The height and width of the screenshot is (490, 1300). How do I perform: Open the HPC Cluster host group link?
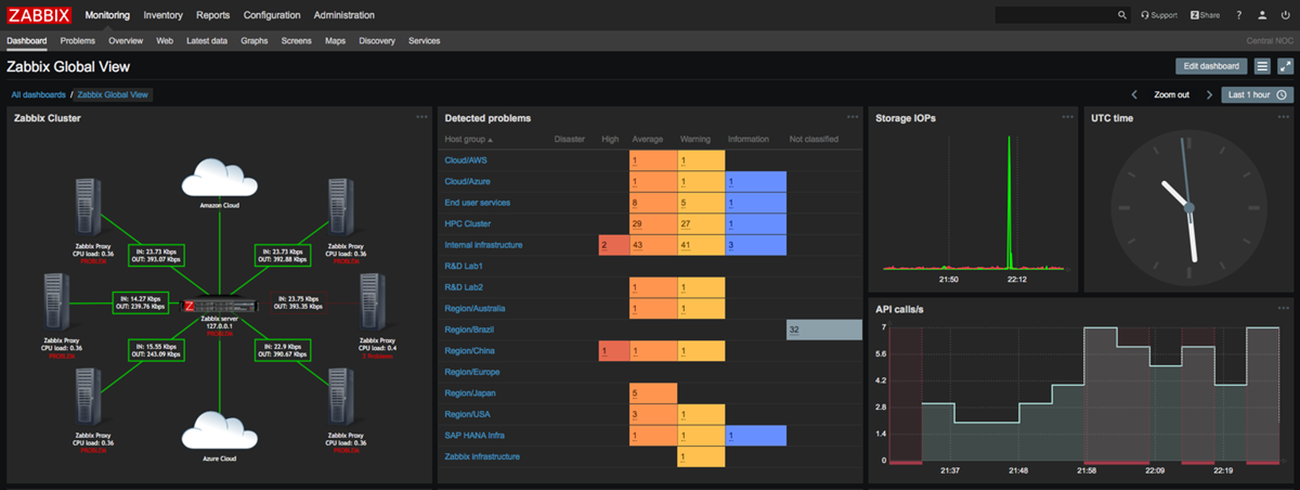[x=468, y=224]
